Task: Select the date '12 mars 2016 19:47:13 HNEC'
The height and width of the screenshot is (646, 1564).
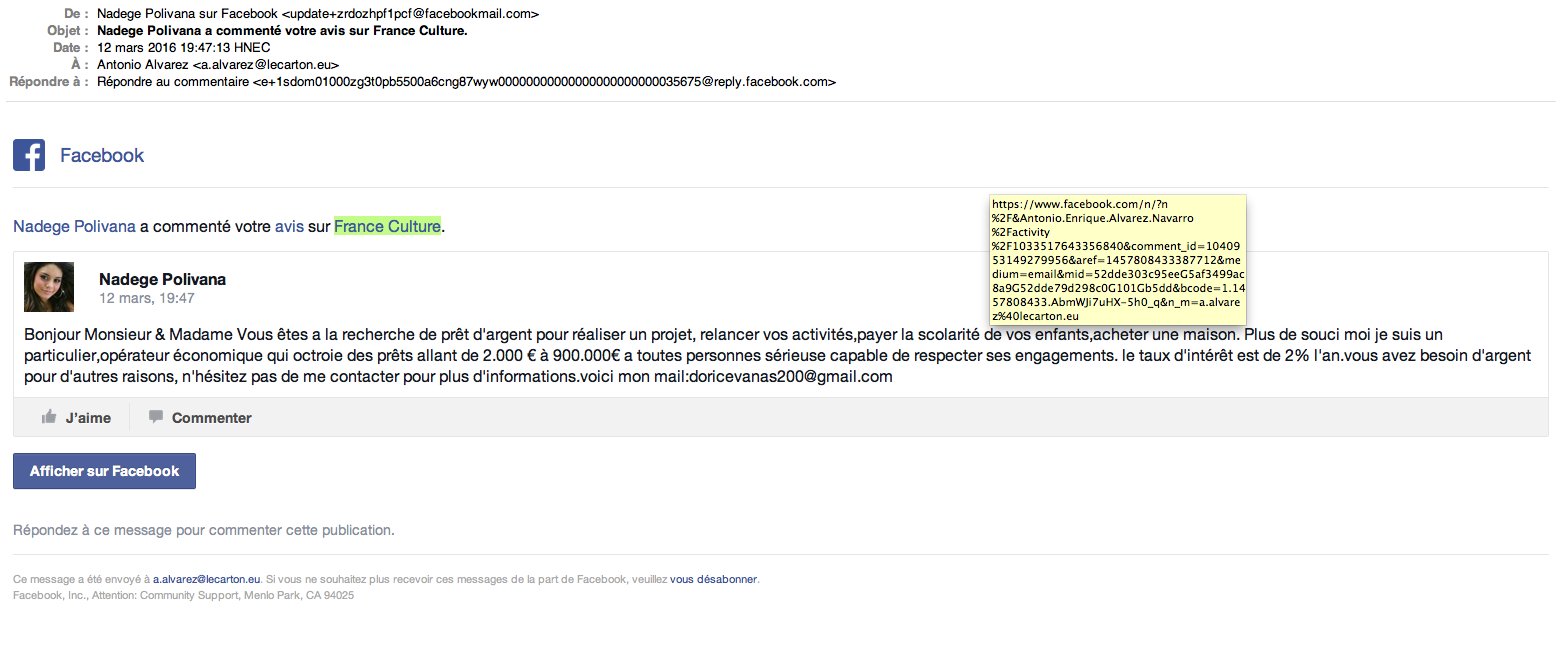Action: click(x=184, y=47)
